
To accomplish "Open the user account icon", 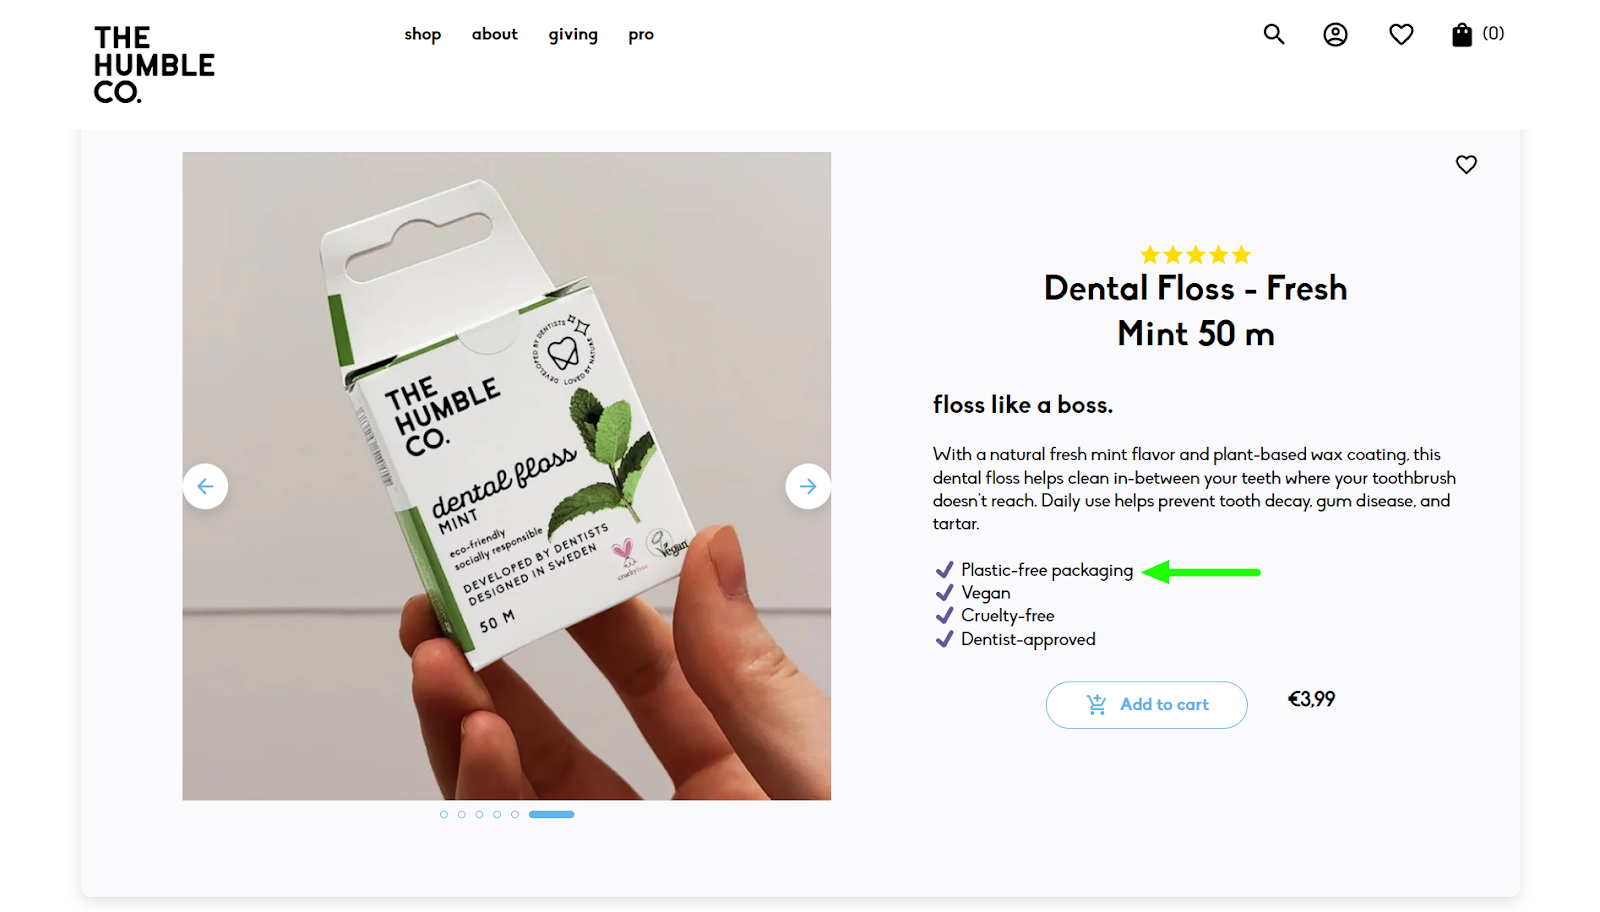I will (x=1335, y=35).
